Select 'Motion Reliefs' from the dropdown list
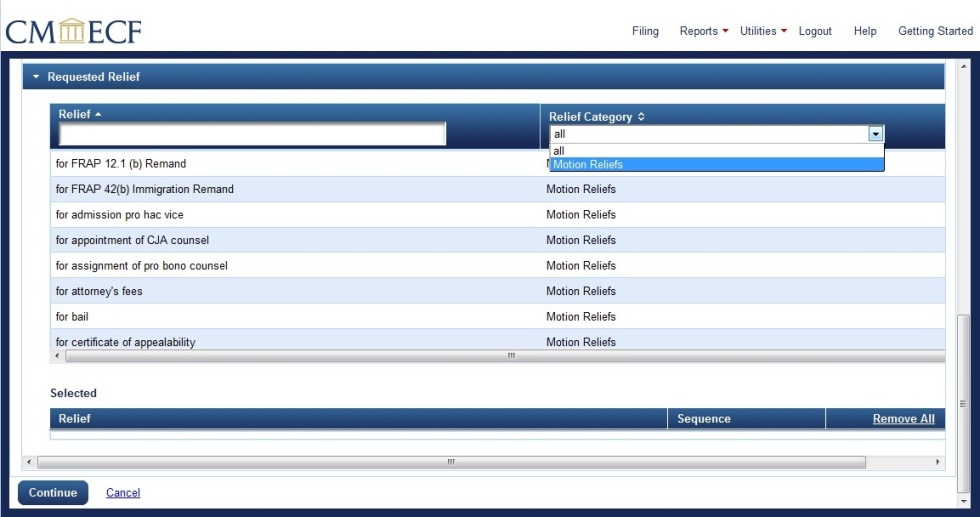The width and height of the screenshot is (980, 517). point(588,165)
